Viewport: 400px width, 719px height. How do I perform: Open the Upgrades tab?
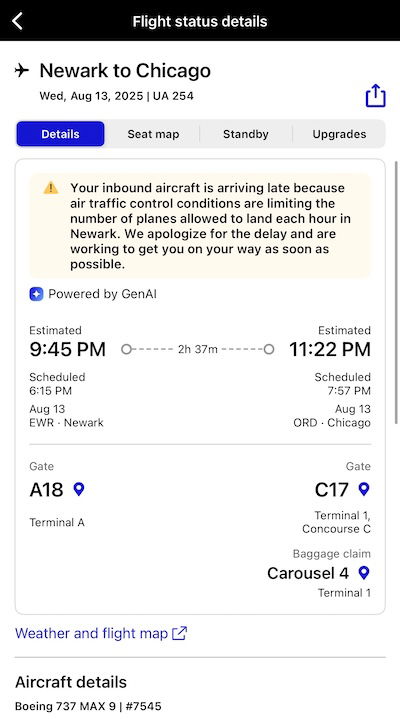[339, 134]
